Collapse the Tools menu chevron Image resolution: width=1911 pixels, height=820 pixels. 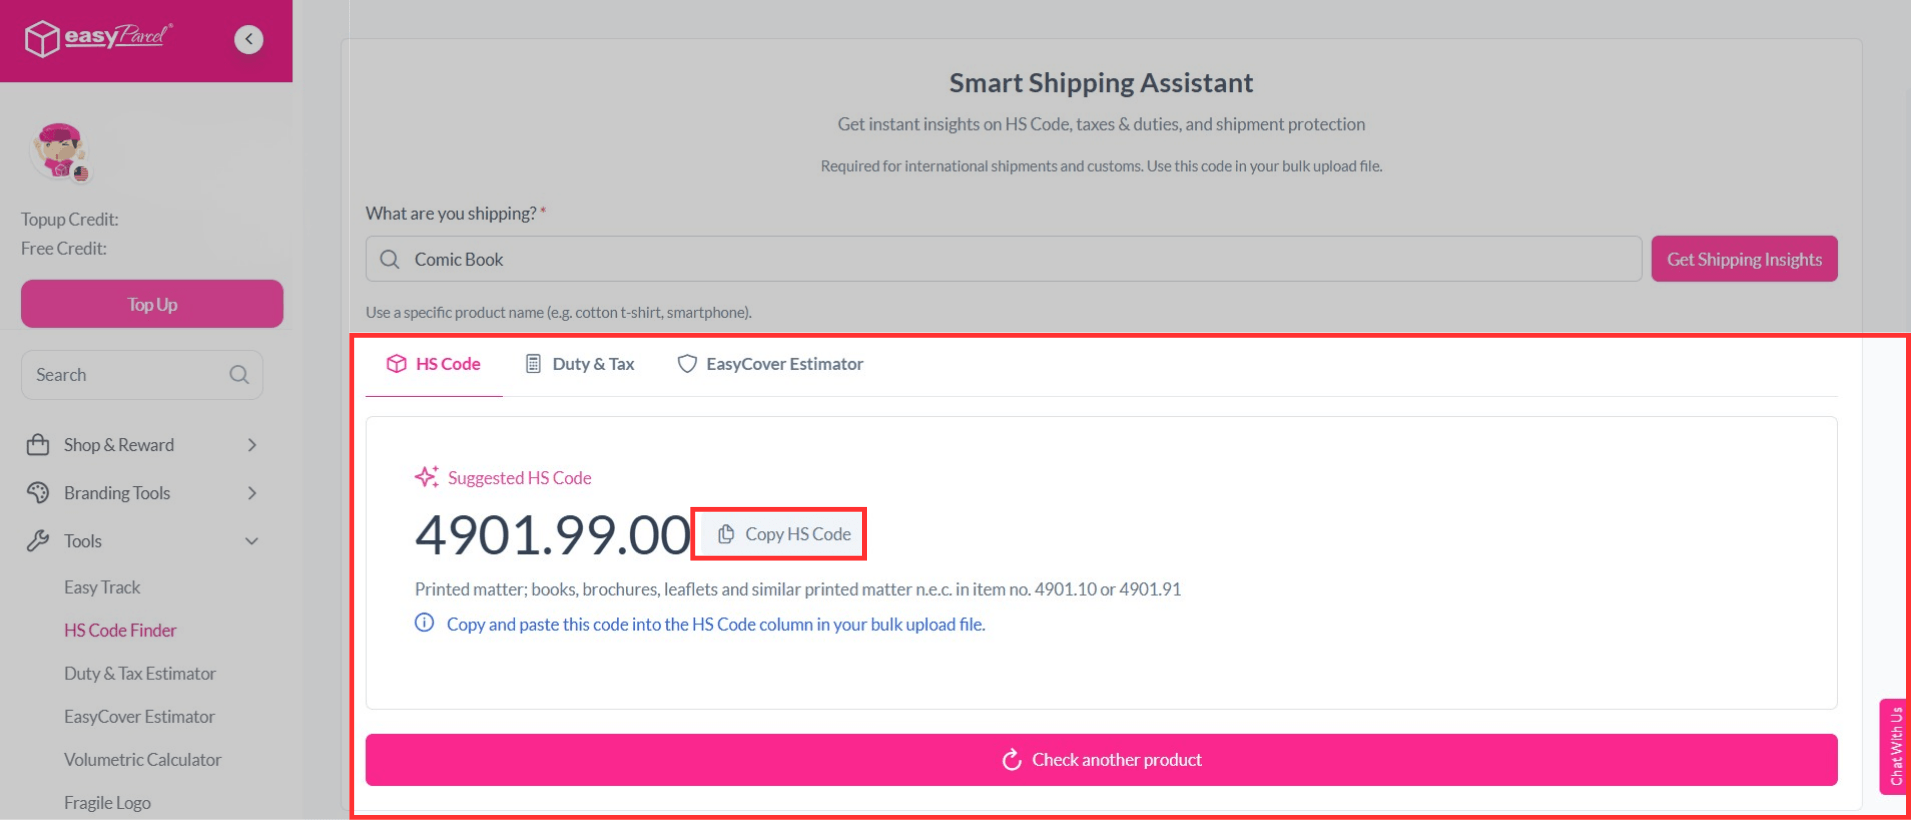(252, 541)
